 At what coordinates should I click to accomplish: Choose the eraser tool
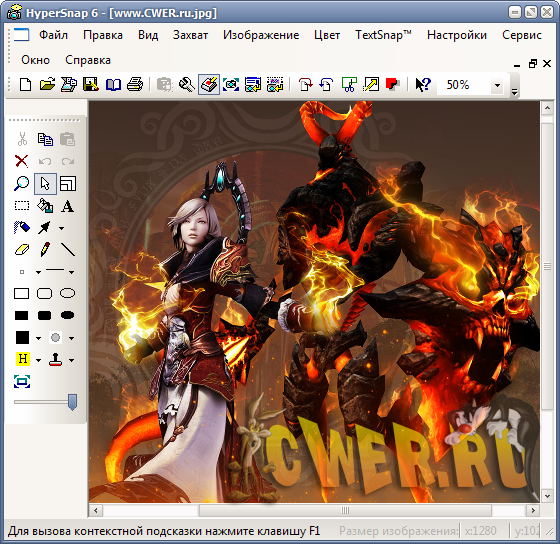[22, 249]
